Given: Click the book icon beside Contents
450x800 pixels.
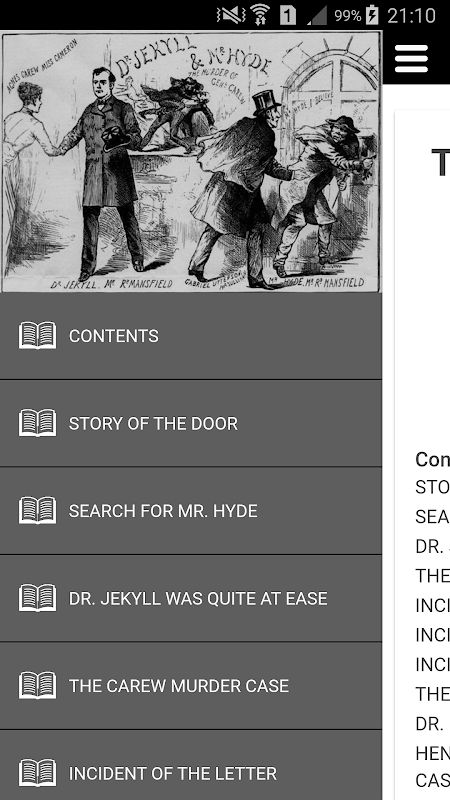Looking at the screenshot, I should point(37,335).
